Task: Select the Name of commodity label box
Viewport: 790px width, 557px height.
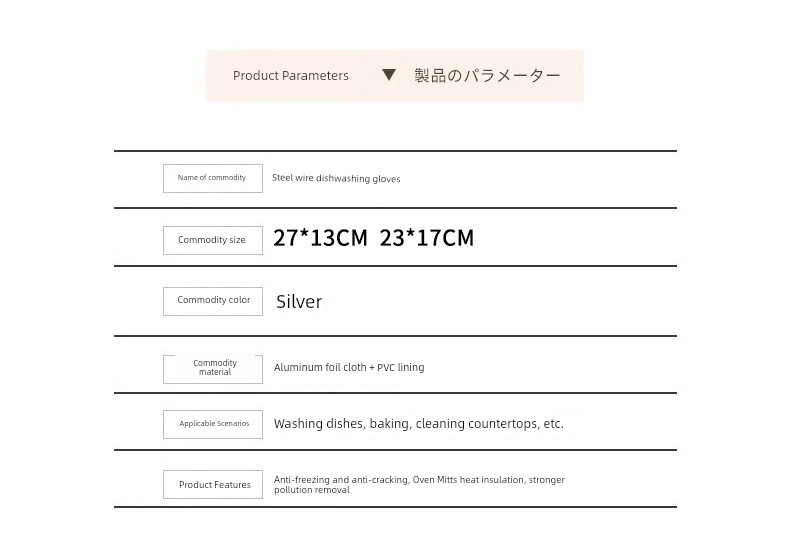Action: point(213,178)
